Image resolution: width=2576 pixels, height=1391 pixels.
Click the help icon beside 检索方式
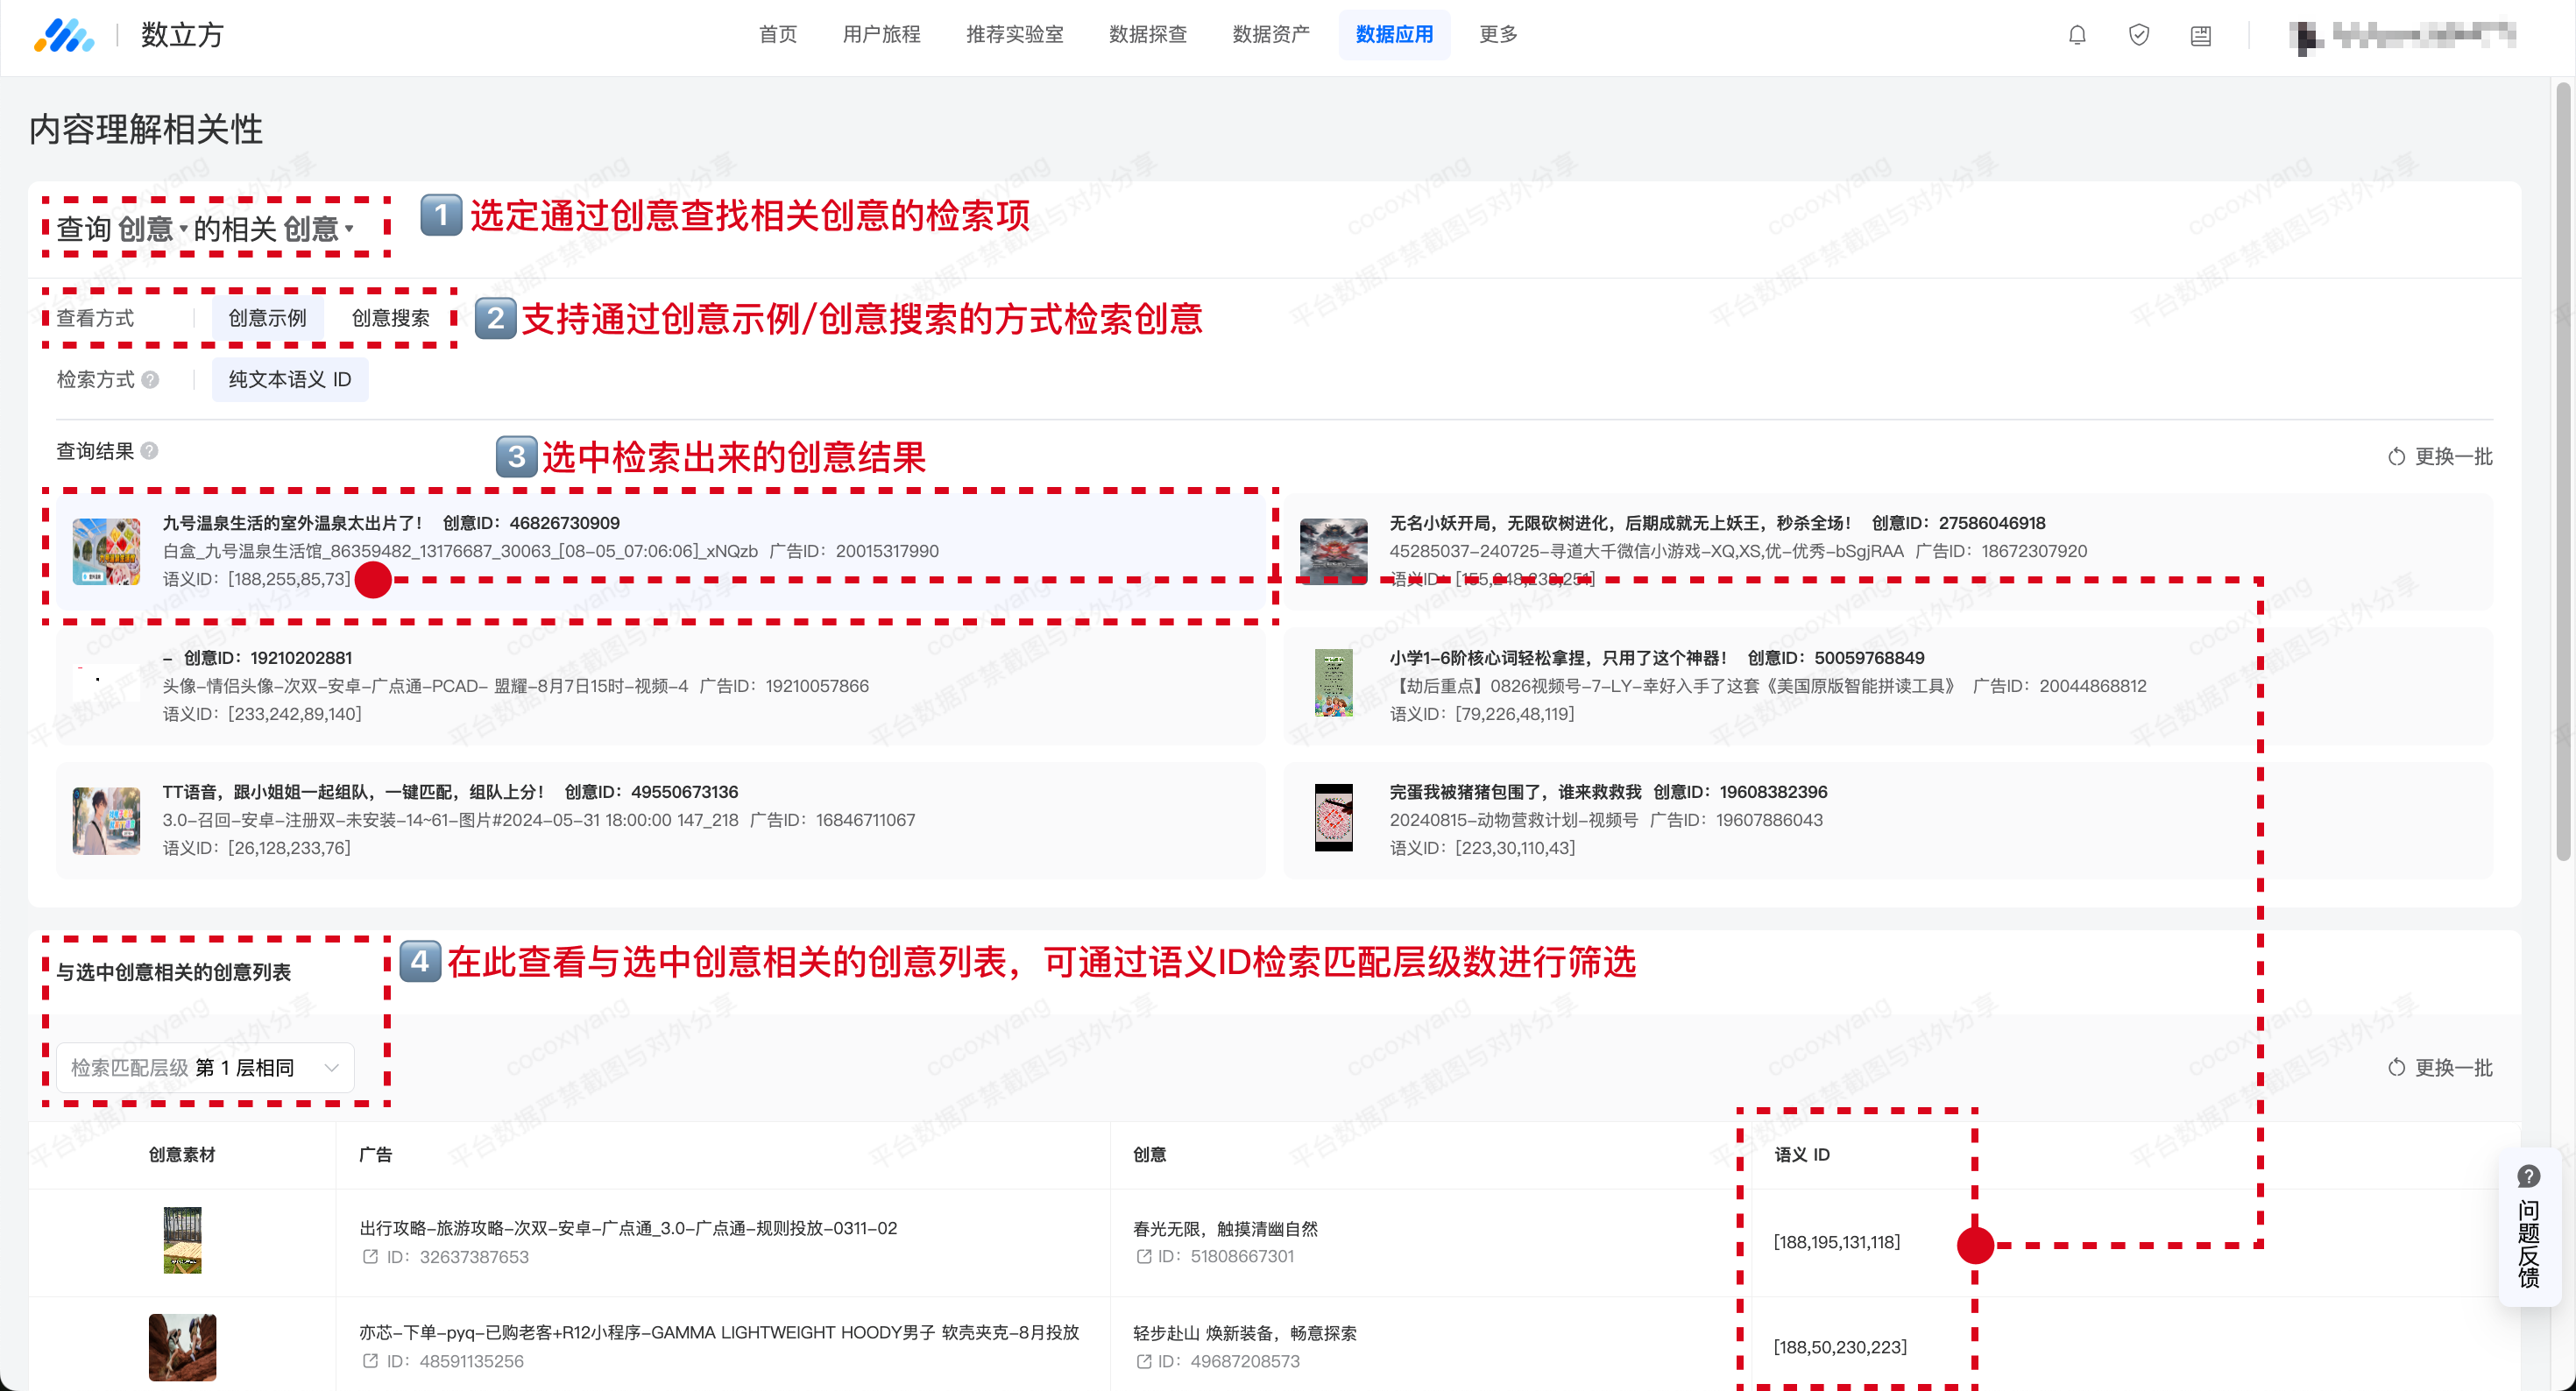click(151, 380)
